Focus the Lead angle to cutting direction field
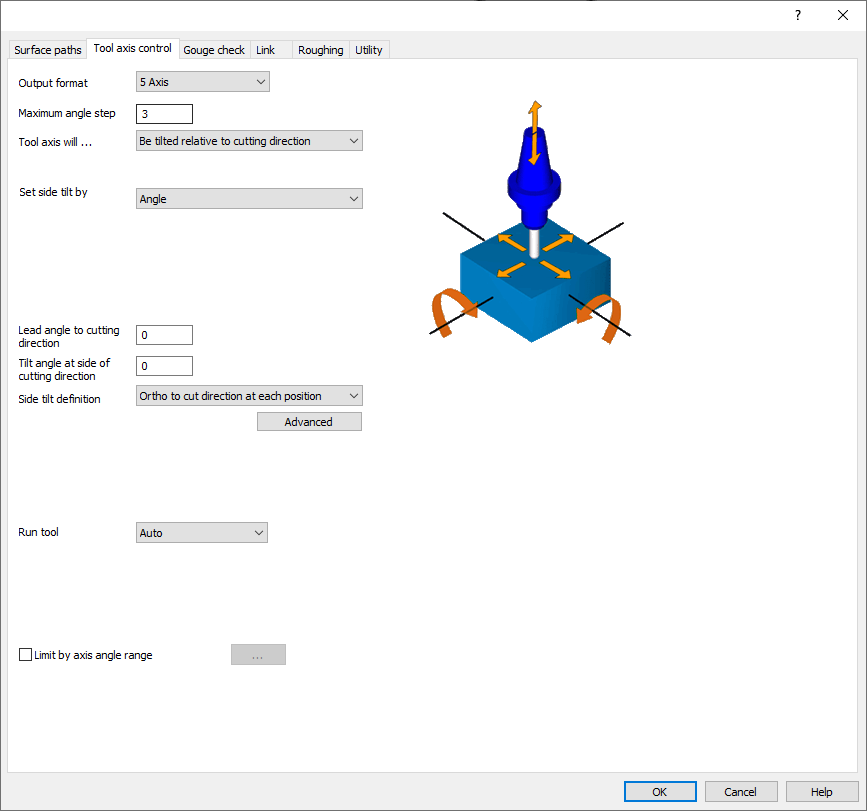867x811 pixels. point(164,335)
